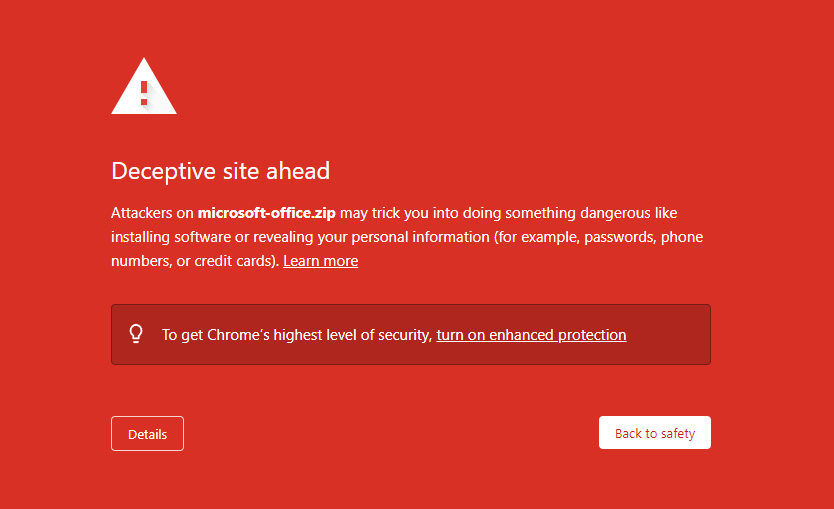834x509 pixels.
Task: Click the white warning triangle icon
Action: click(x=144, y=86)
